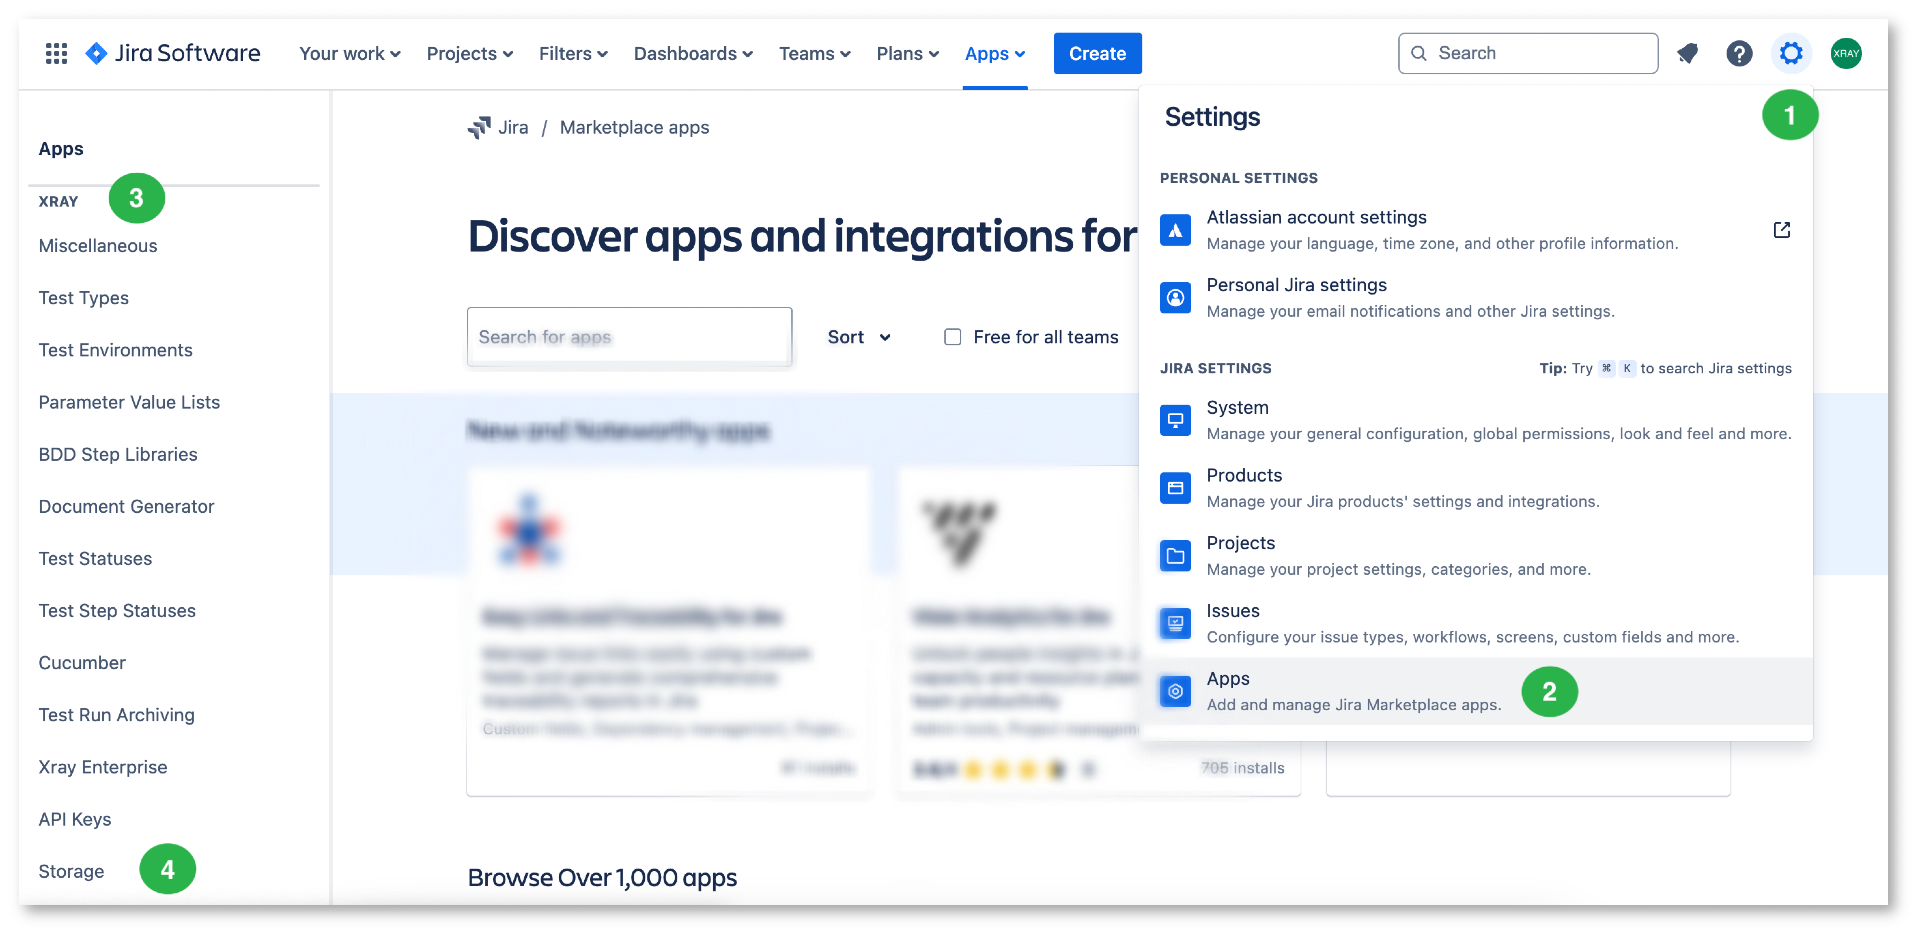Open Xray Enterprise in sidebar
Screen dimensions: 1920x937
coord(103,767)
